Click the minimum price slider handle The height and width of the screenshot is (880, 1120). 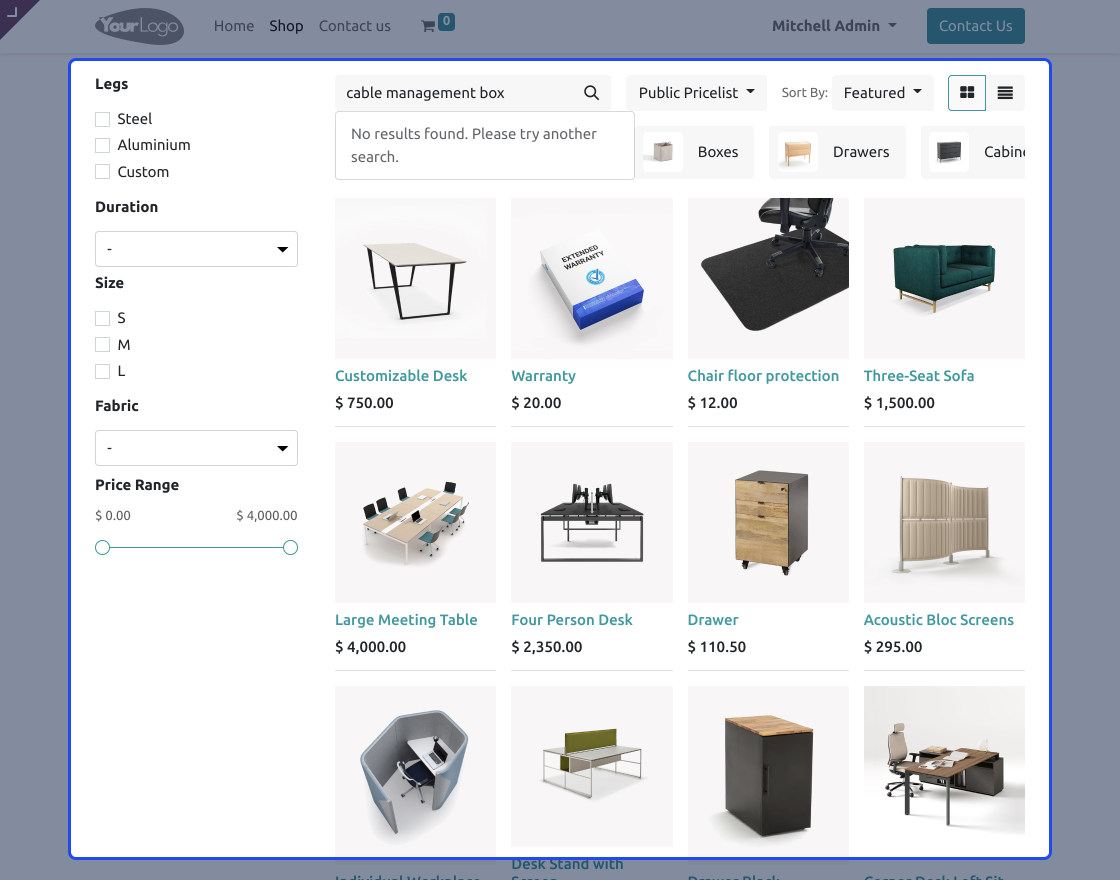click(103, 548)
